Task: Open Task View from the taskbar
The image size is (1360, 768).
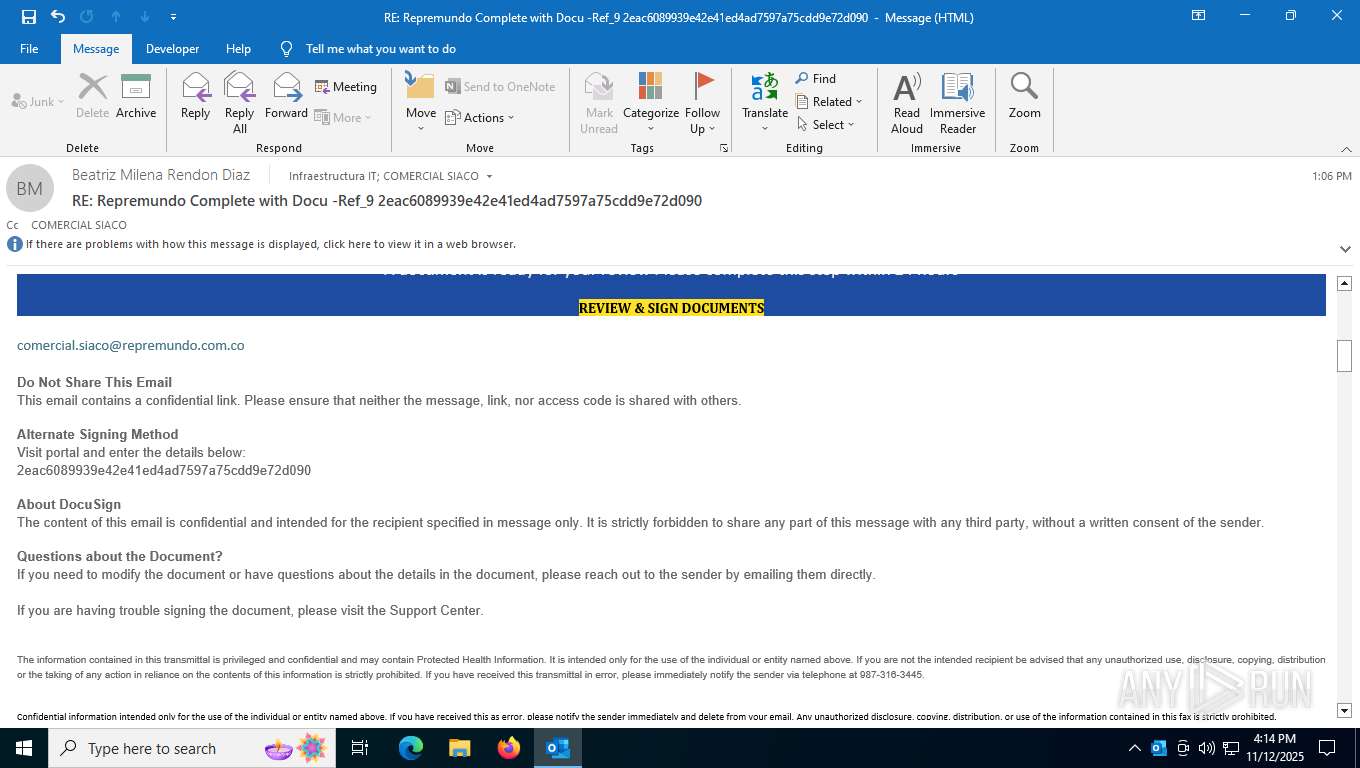Action: [x=360, y=748]
